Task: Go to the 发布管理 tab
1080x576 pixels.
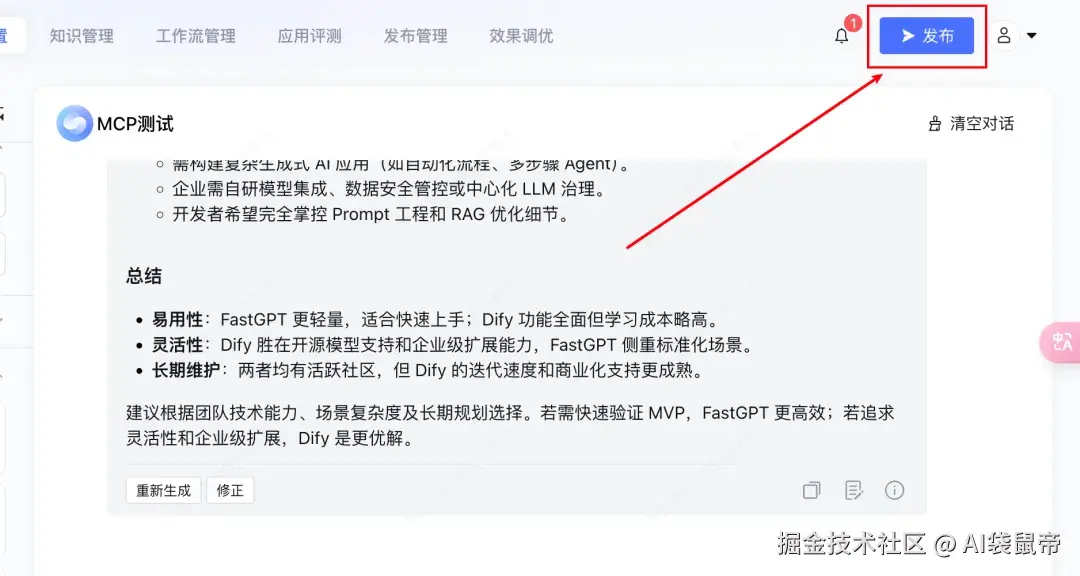Action: click(x=415, y=36)
